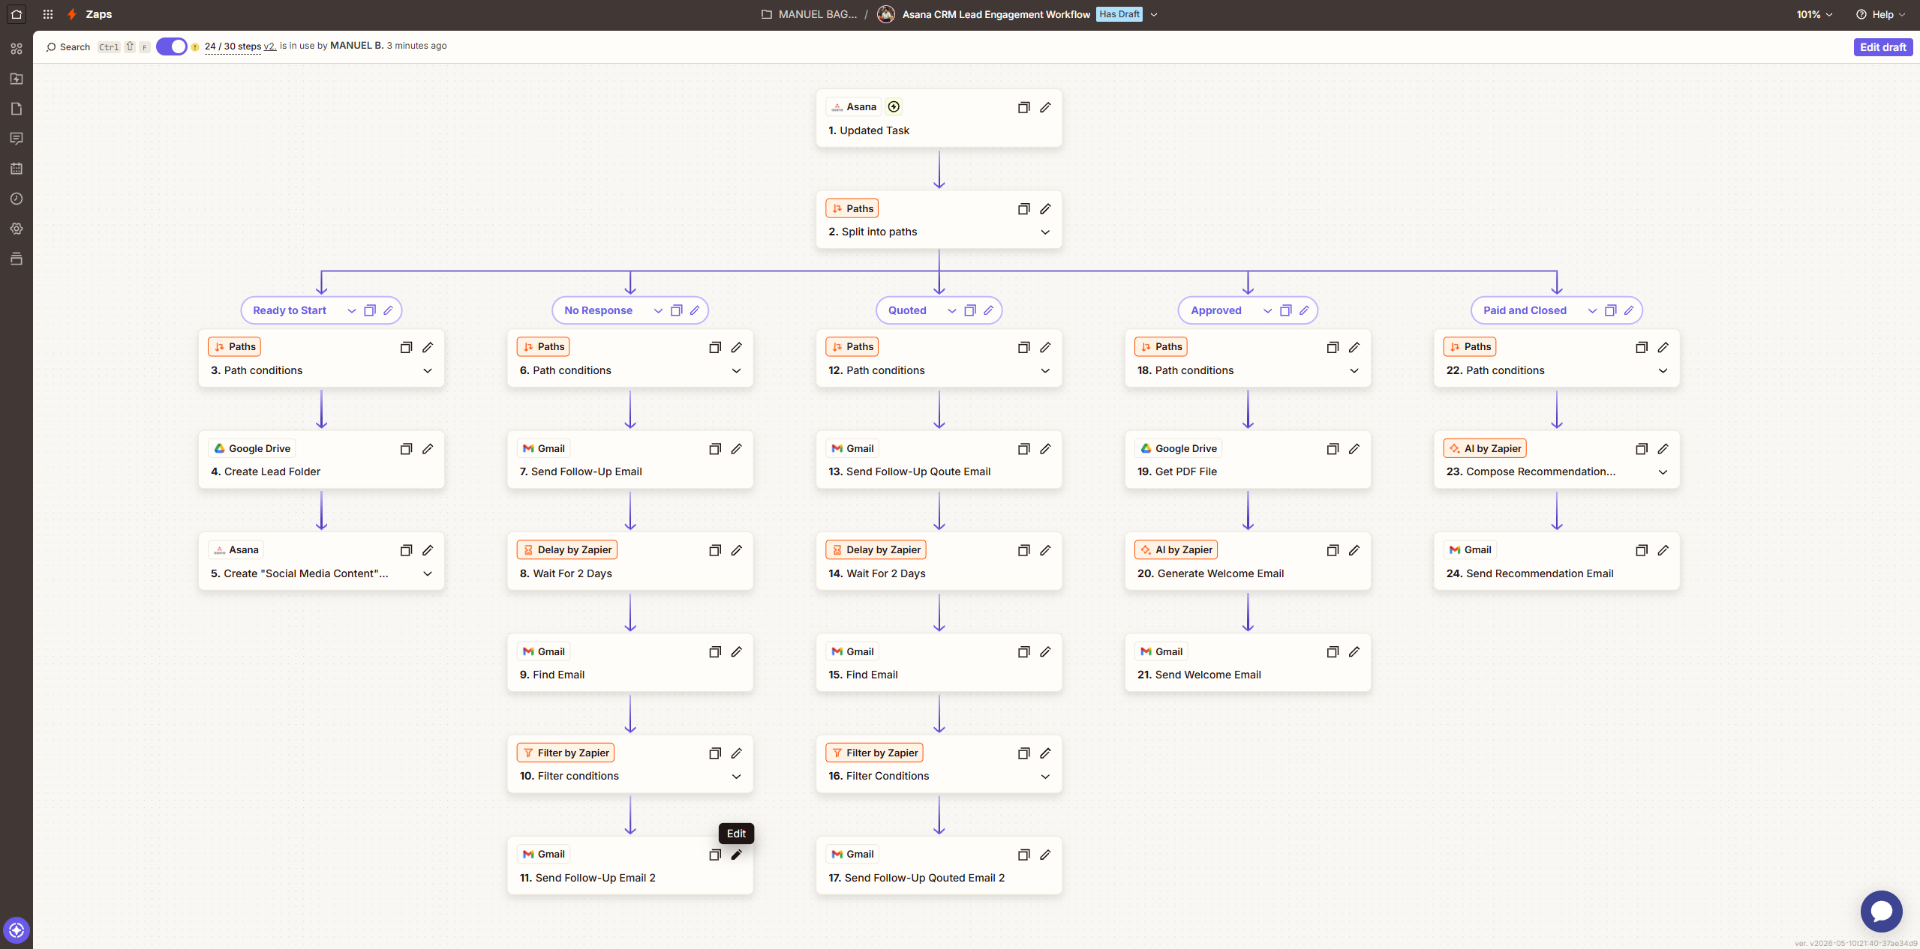Screen dimensions: 1920x949
Task: Open the settings gear in left sidebar
Action: click(16, 229)
